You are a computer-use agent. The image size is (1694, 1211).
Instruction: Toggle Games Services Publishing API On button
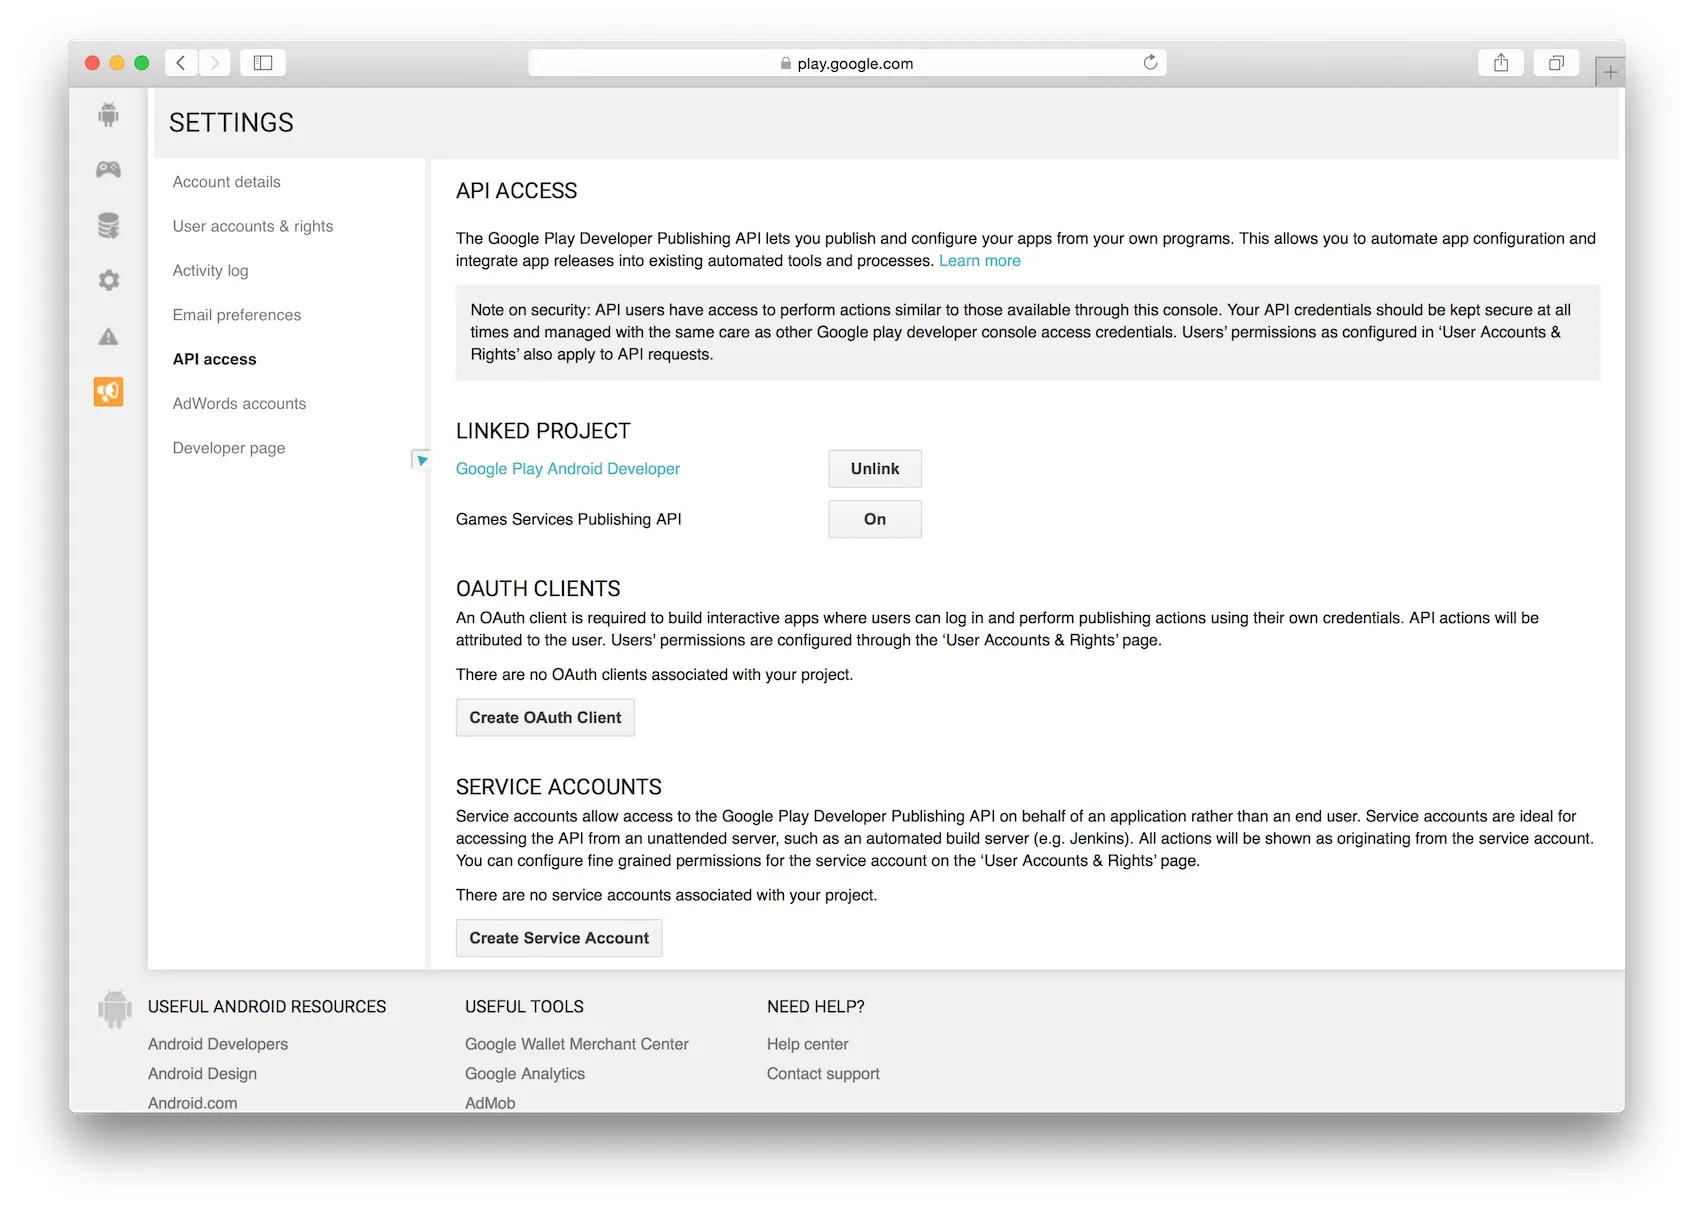875,519
